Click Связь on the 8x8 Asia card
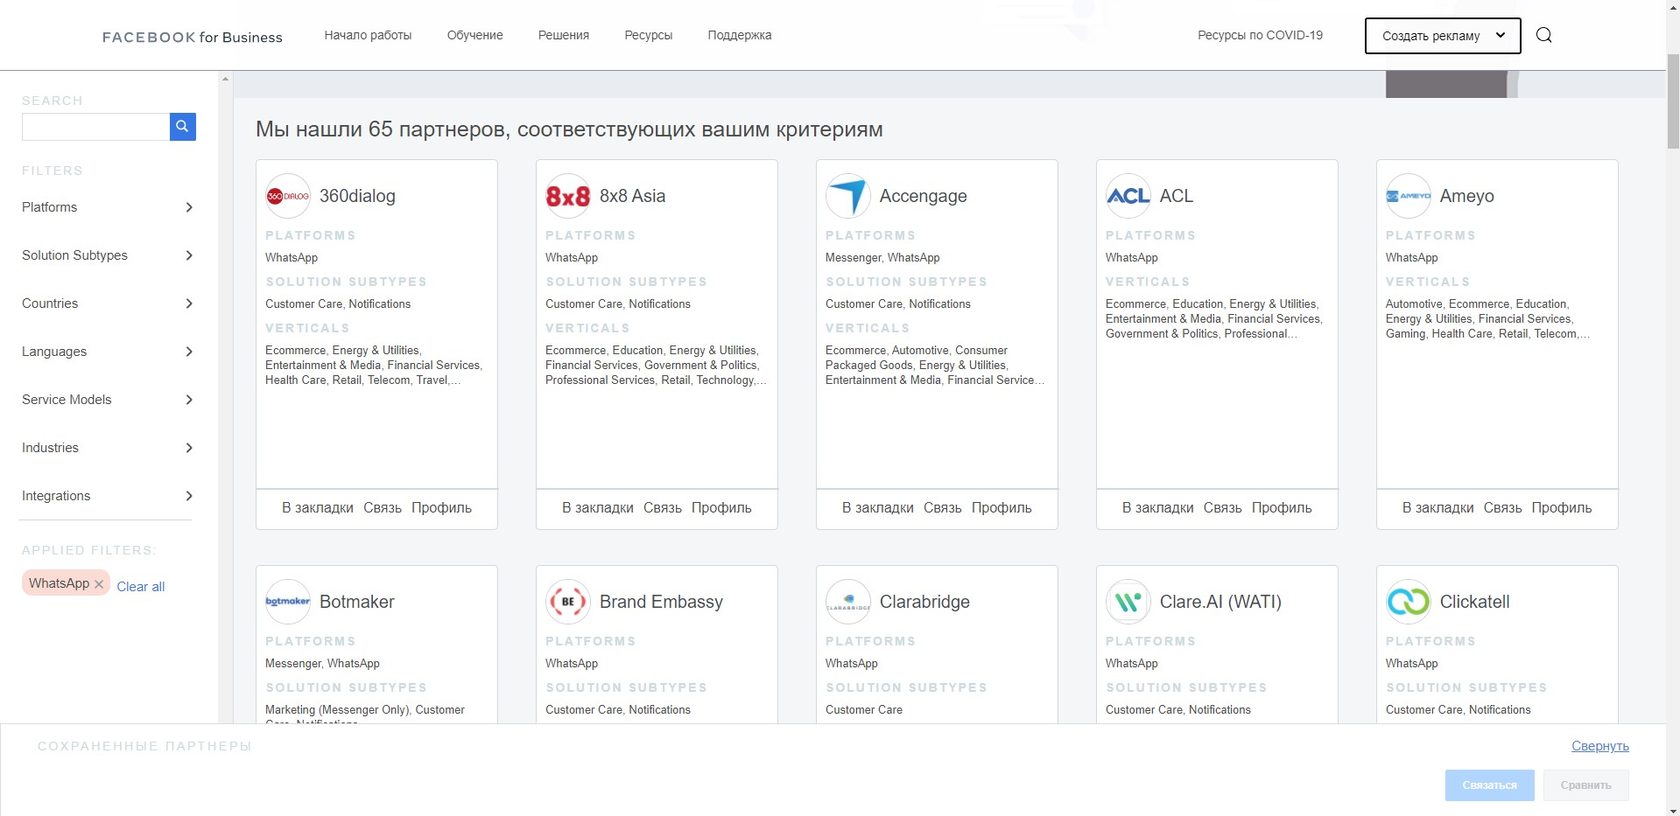The width and height of the screenshot is (1680, 816). (663, 508)
